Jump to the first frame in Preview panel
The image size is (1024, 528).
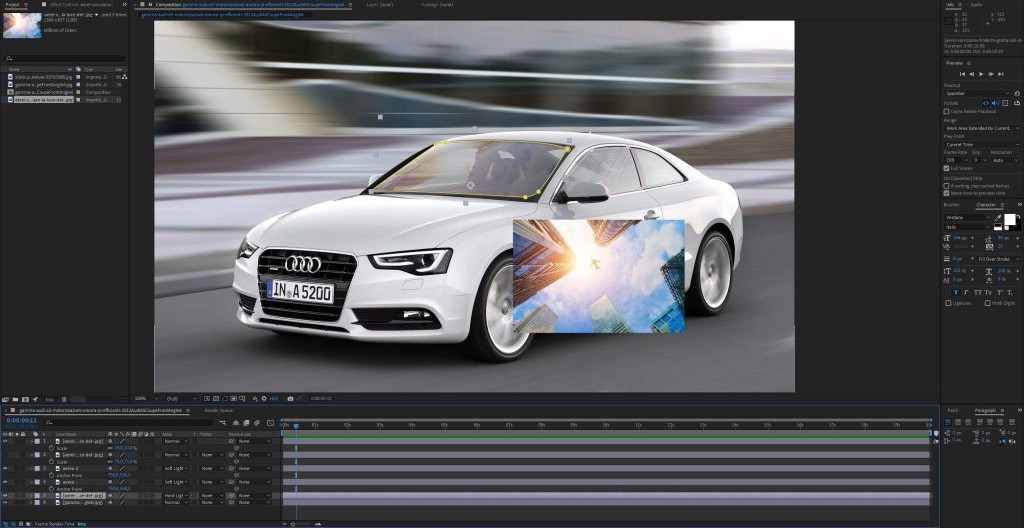click(x=962, y=74)
